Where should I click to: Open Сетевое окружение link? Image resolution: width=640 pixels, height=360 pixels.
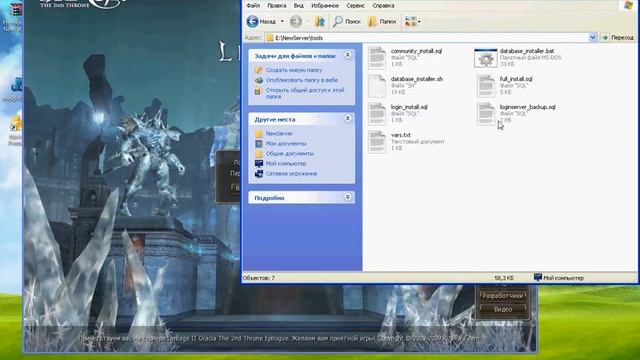coord(291,173)
